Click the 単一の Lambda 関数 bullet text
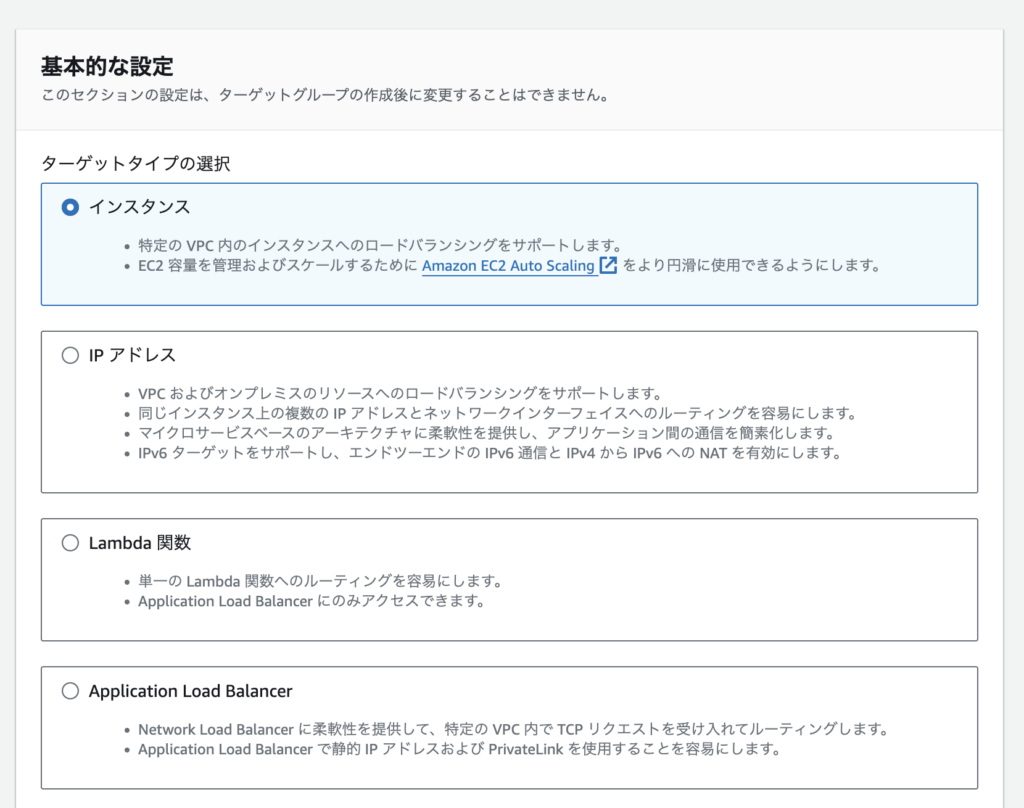 [320, 581]
